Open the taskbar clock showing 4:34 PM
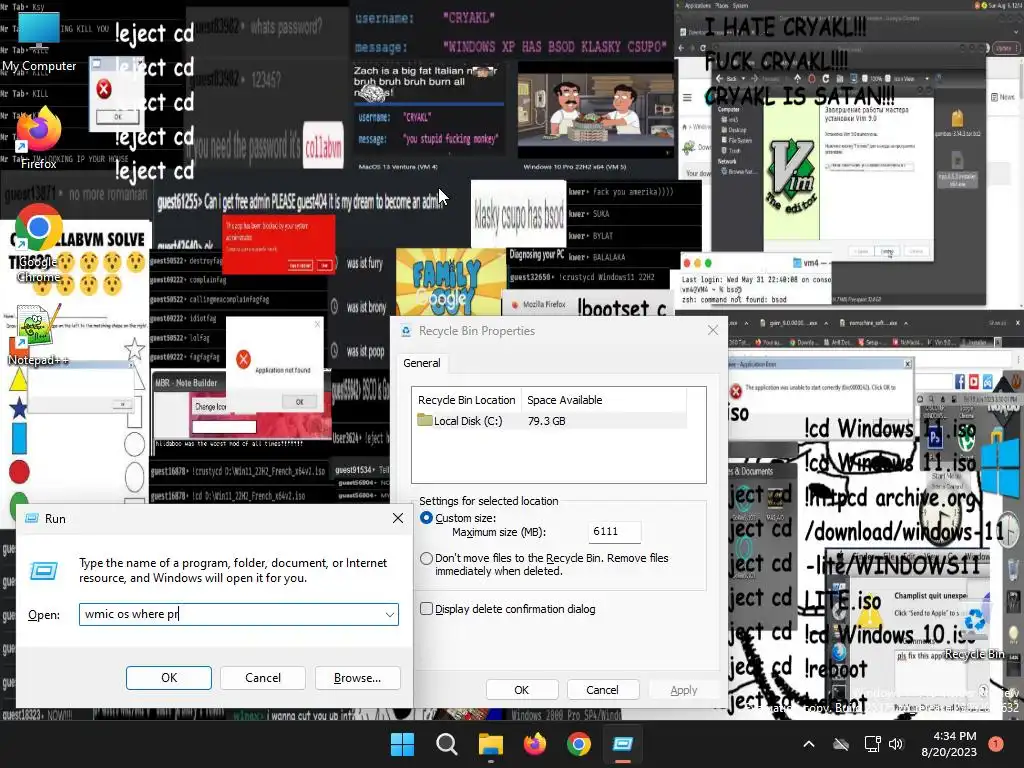 point(949,744)
